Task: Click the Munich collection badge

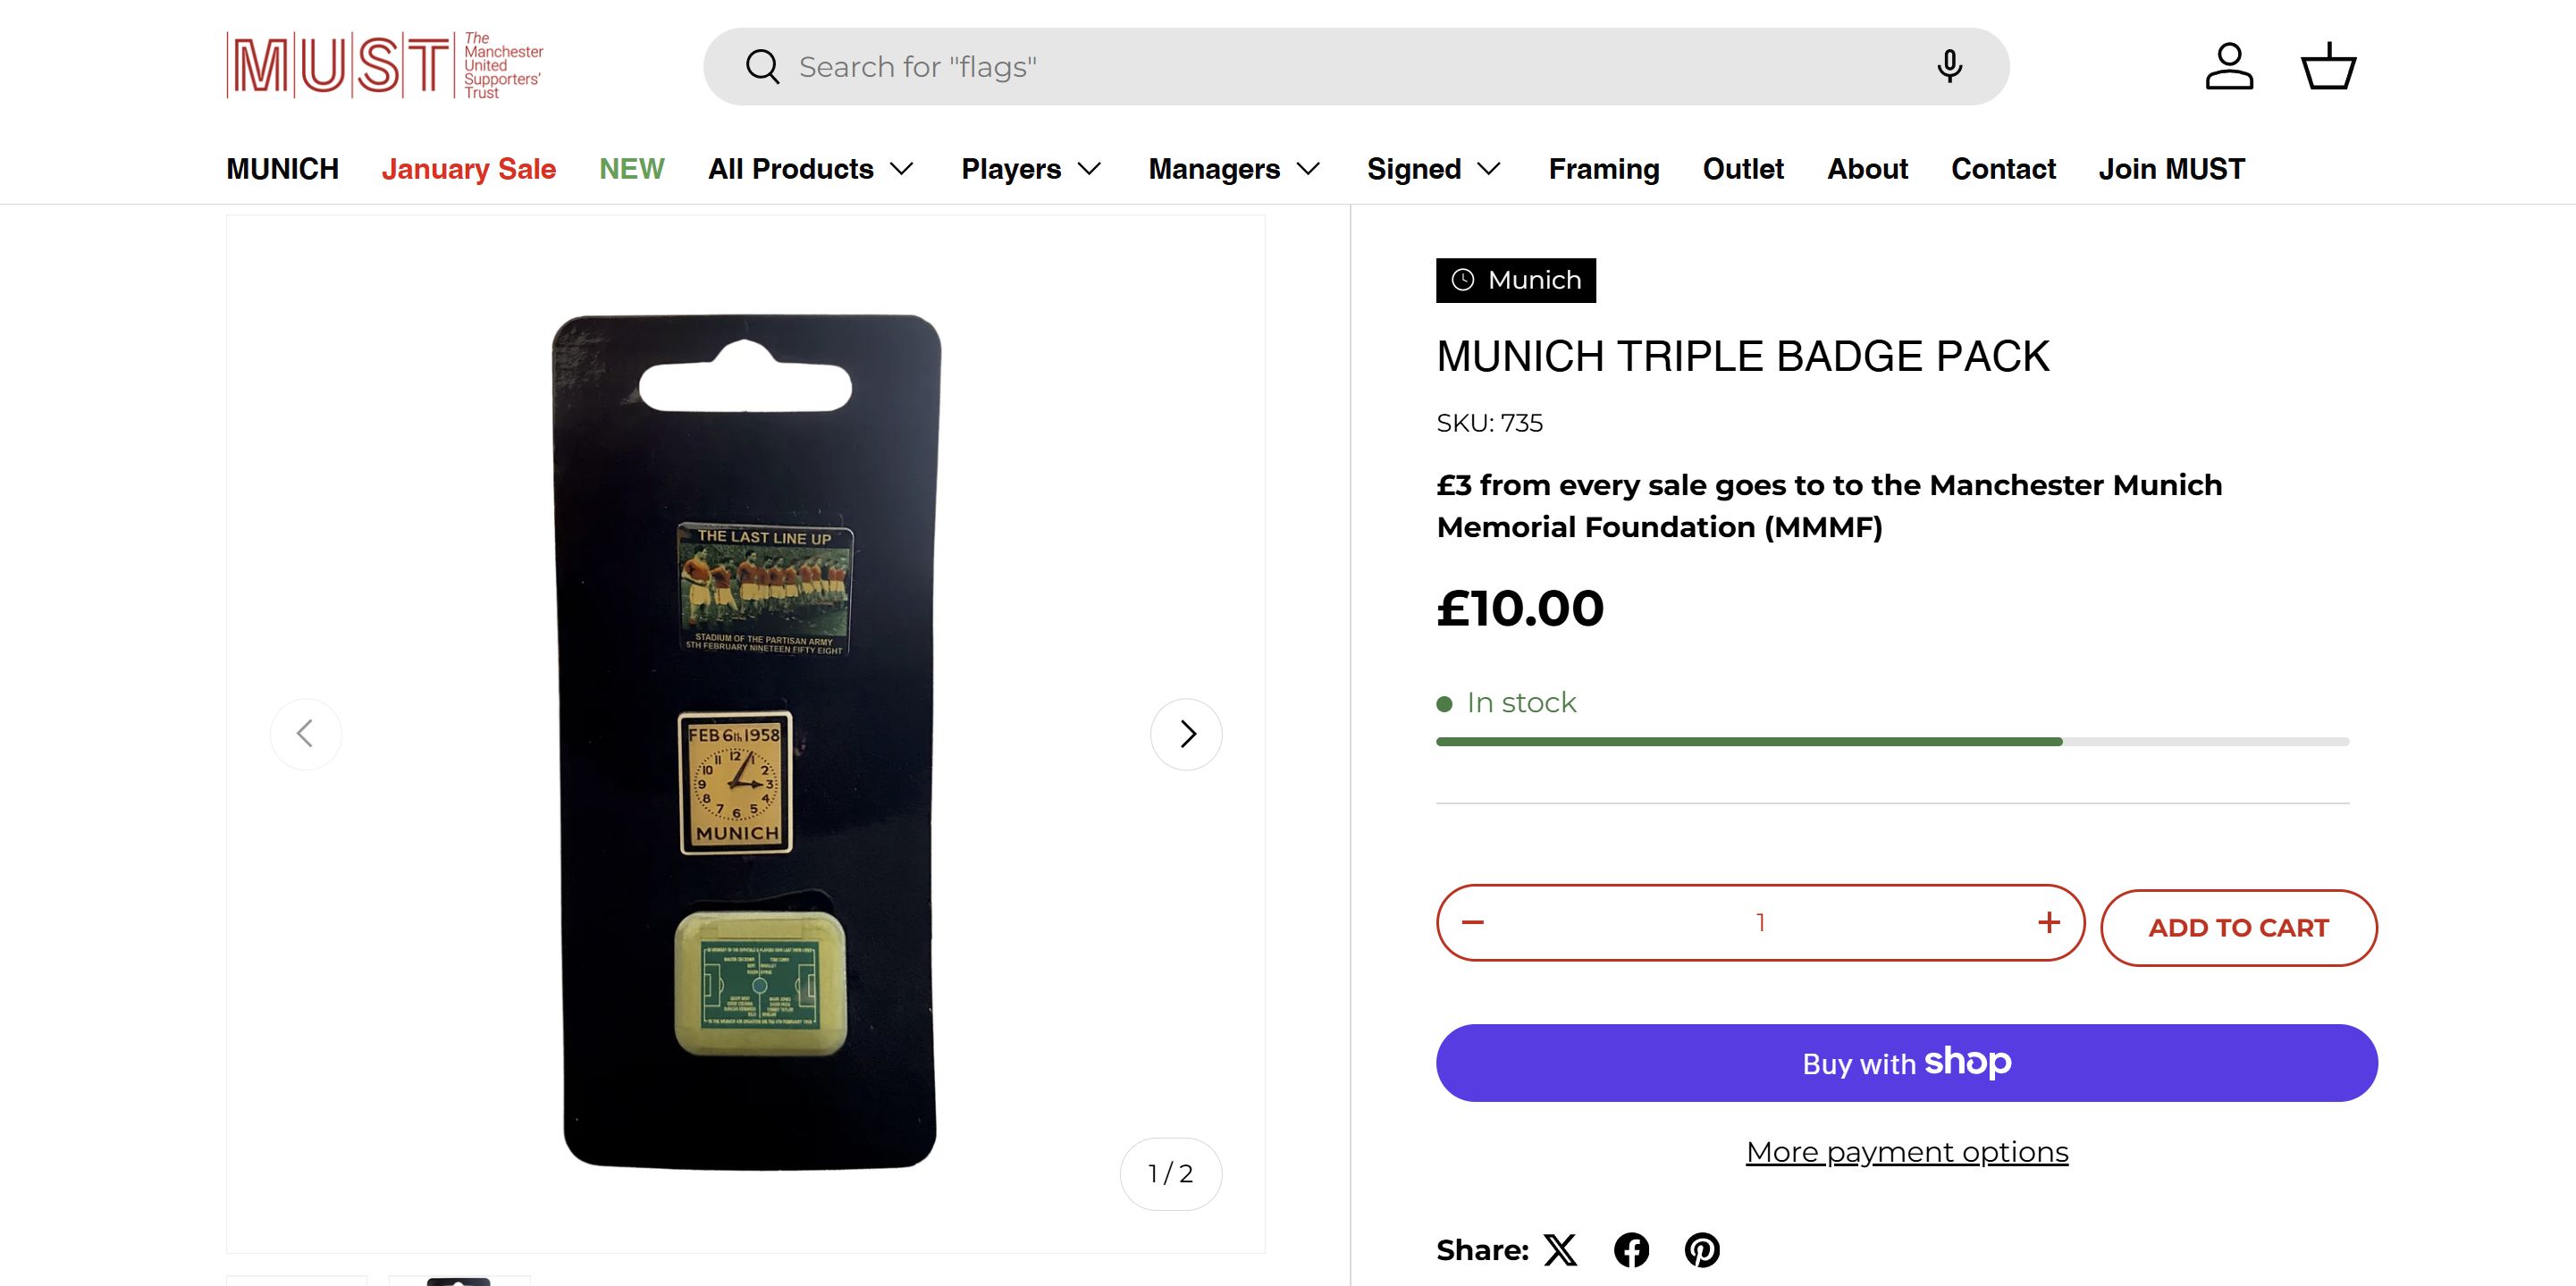Action: [x=1516, y=280]
